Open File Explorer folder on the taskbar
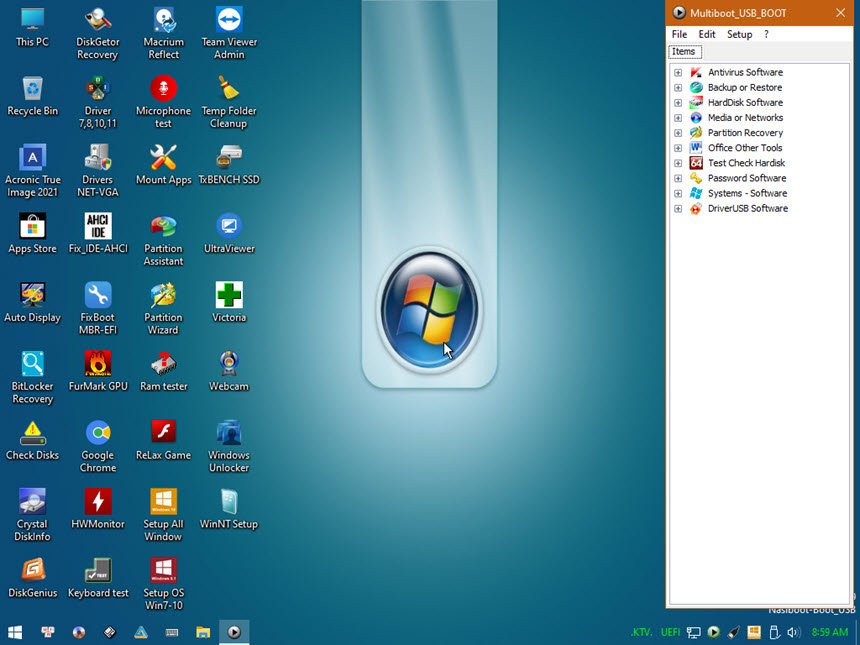The width and height of the screenshot is (860, 645). point(203,632)
